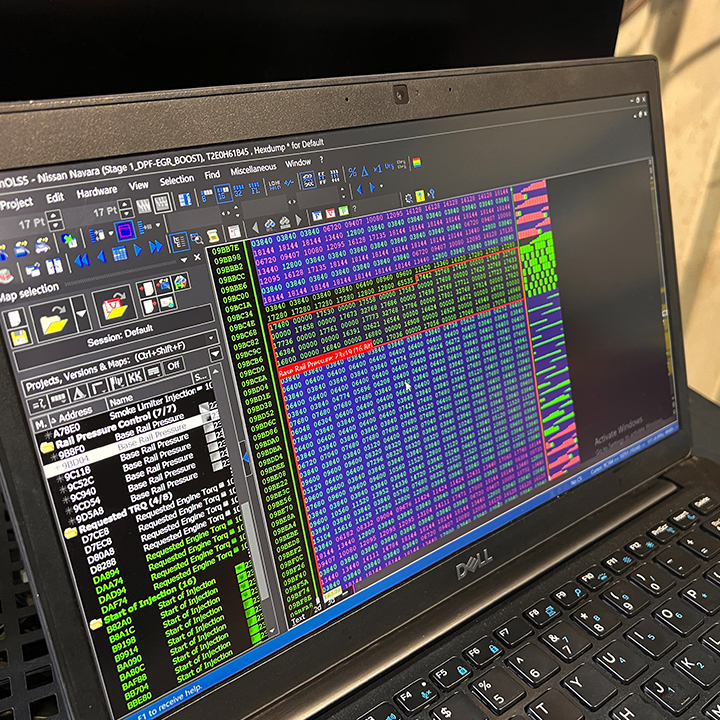Open the Miscellaneous menu

click(253, 169)
